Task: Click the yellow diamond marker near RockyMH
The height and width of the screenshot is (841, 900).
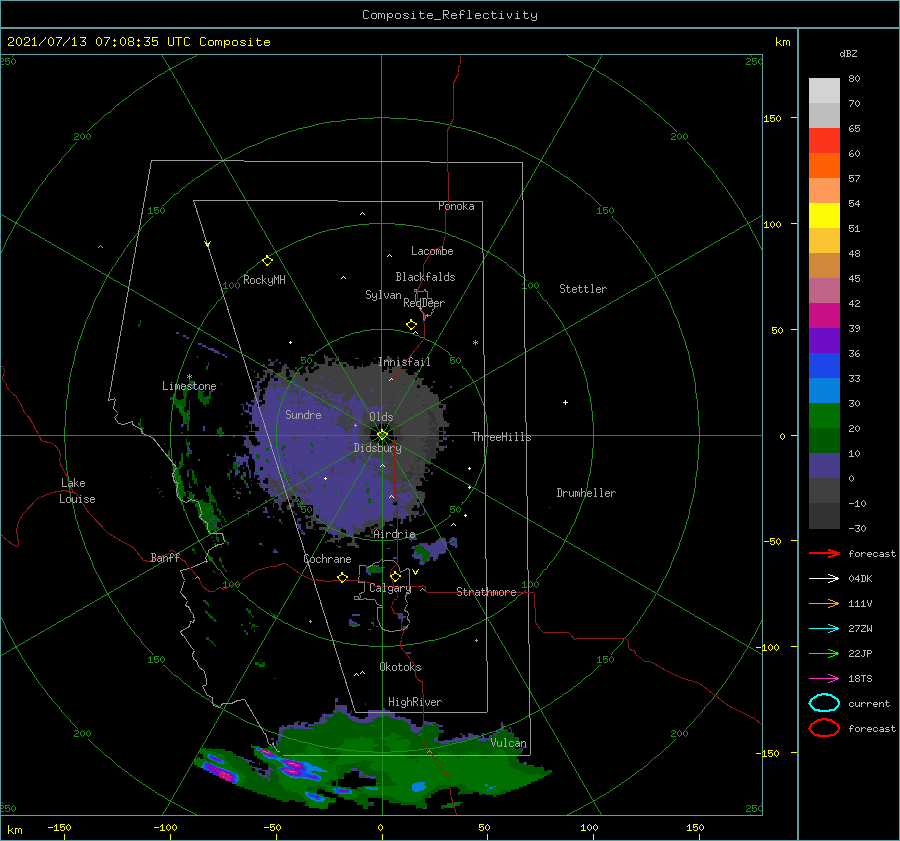Action: [267, 261]
